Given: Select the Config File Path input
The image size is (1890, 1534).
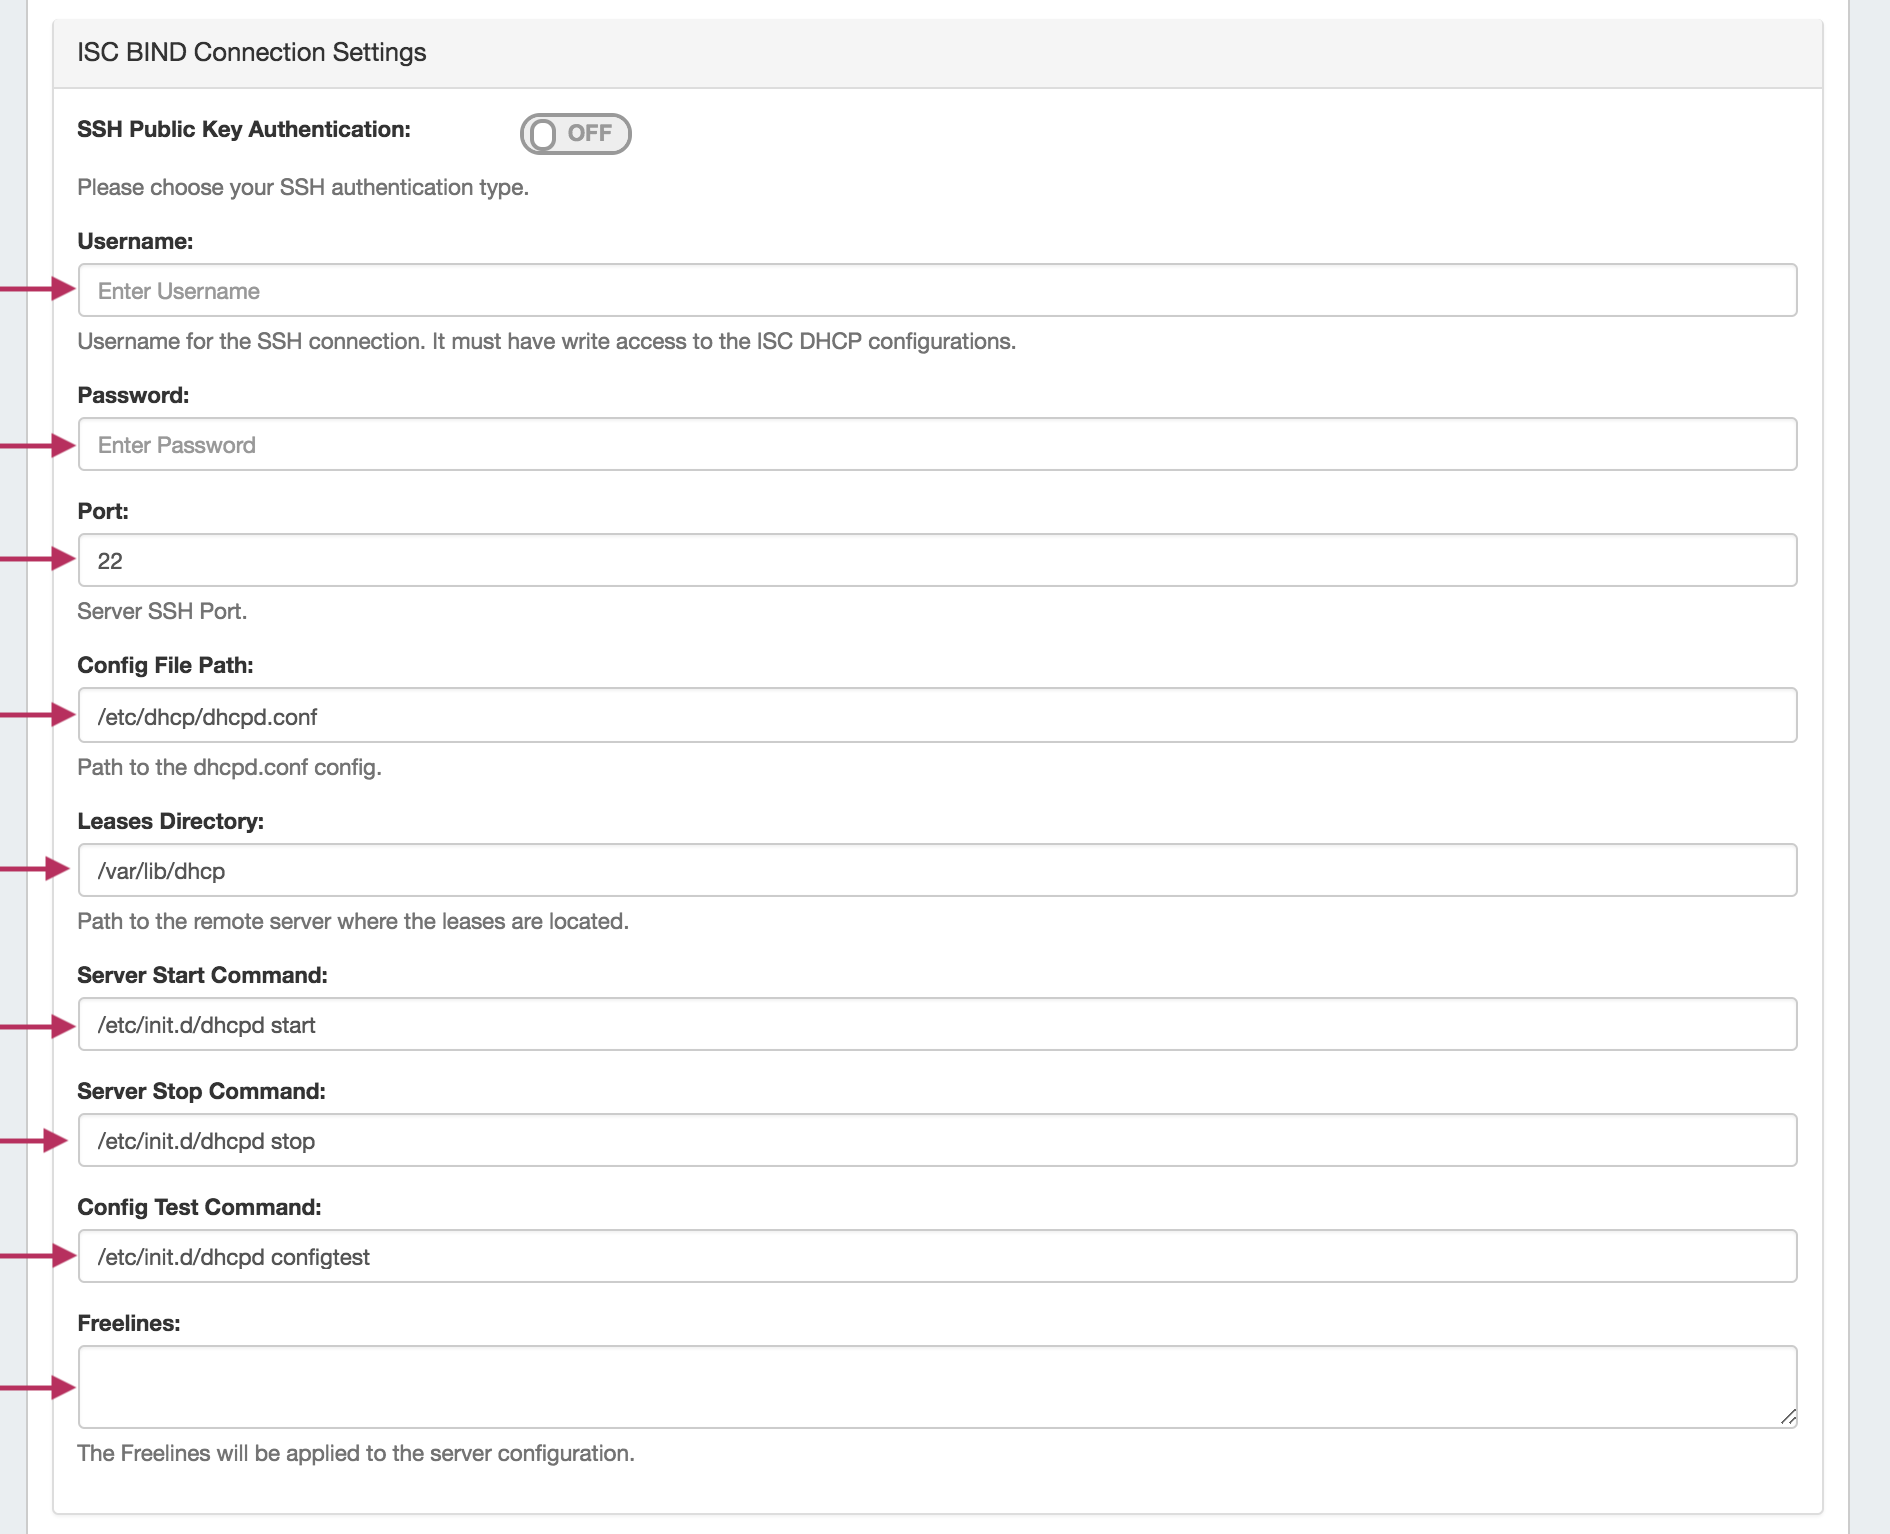Looking at the screenshot, I should 937,716.
